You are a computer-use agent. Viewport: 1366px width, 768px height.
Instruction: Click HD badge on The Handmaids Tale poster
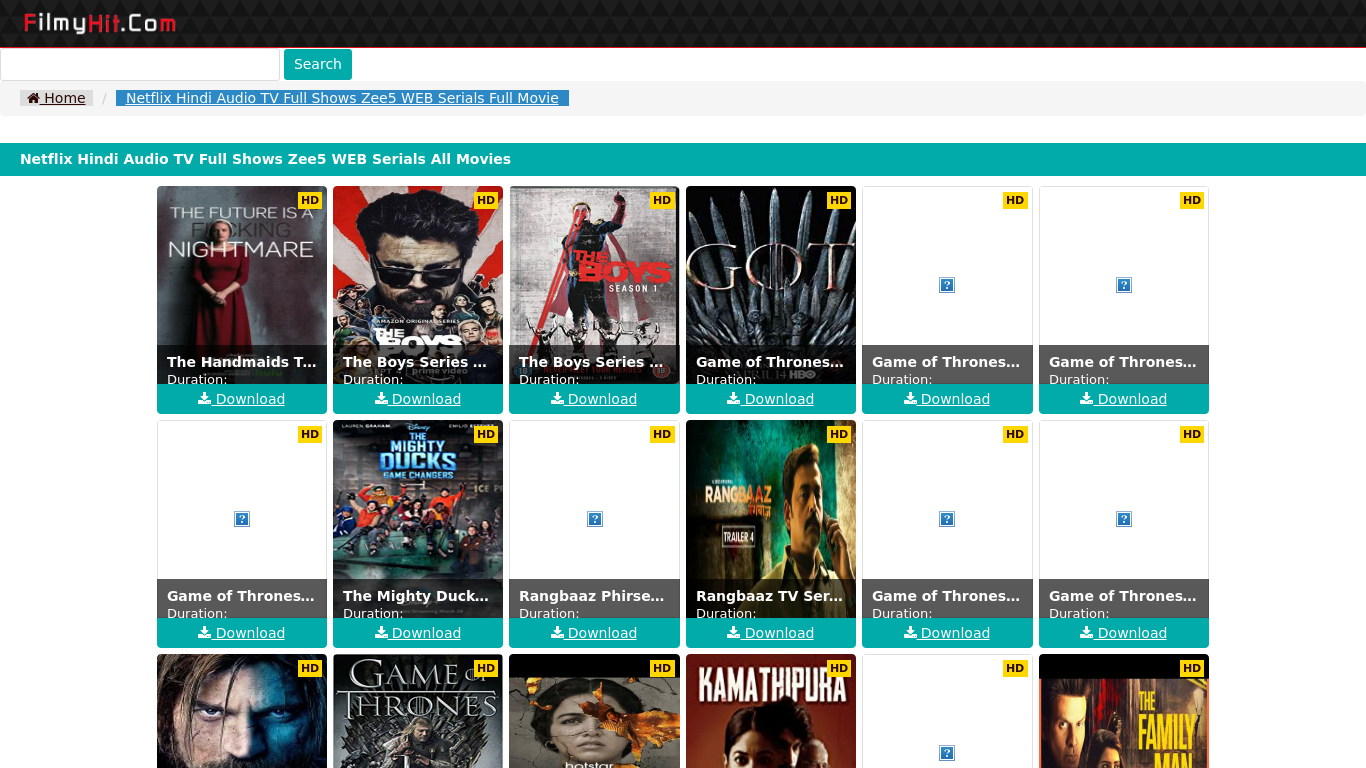coord(310,200)
